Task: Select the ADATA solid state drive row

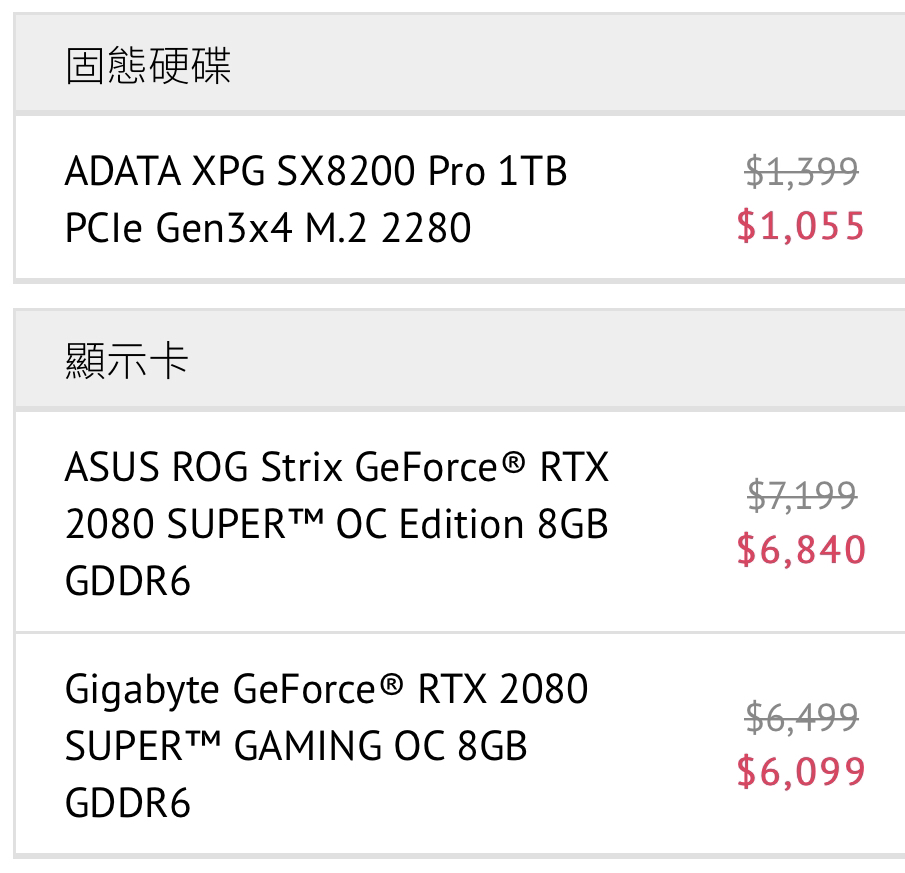Action: pos(460,197)
